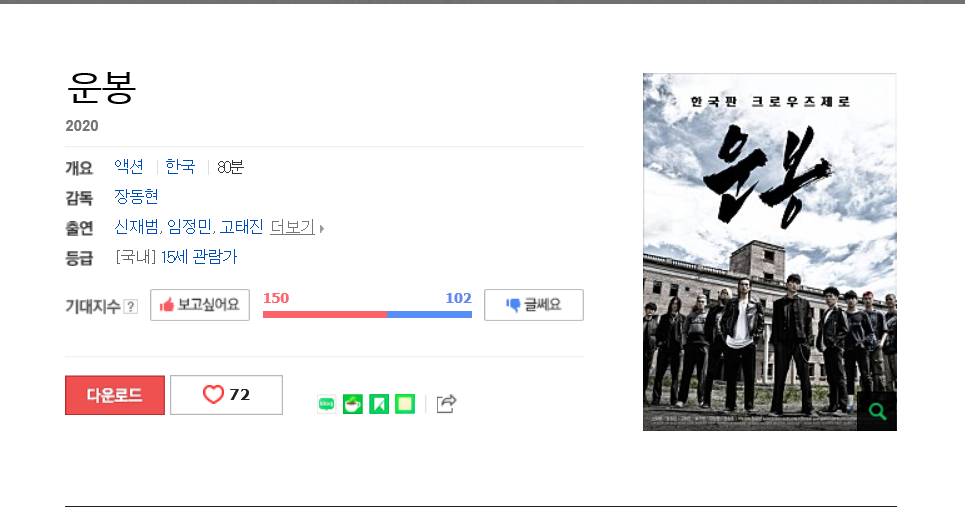Click the green bookmark share icon
Screen dimensions: 965x507
tap(379, 404)
